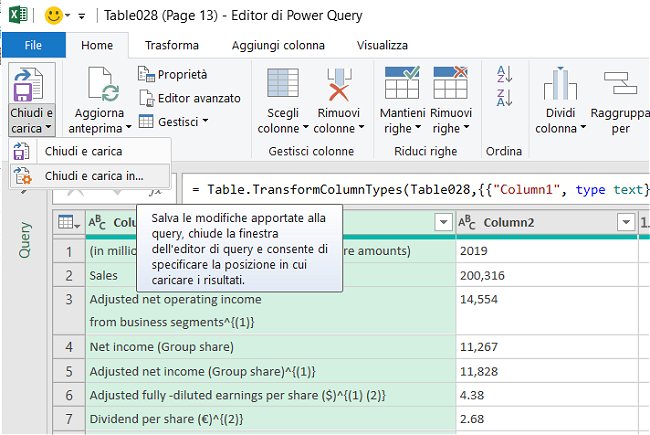
Task: Open the Column2 filter dropdown
Action: point(626,222)
